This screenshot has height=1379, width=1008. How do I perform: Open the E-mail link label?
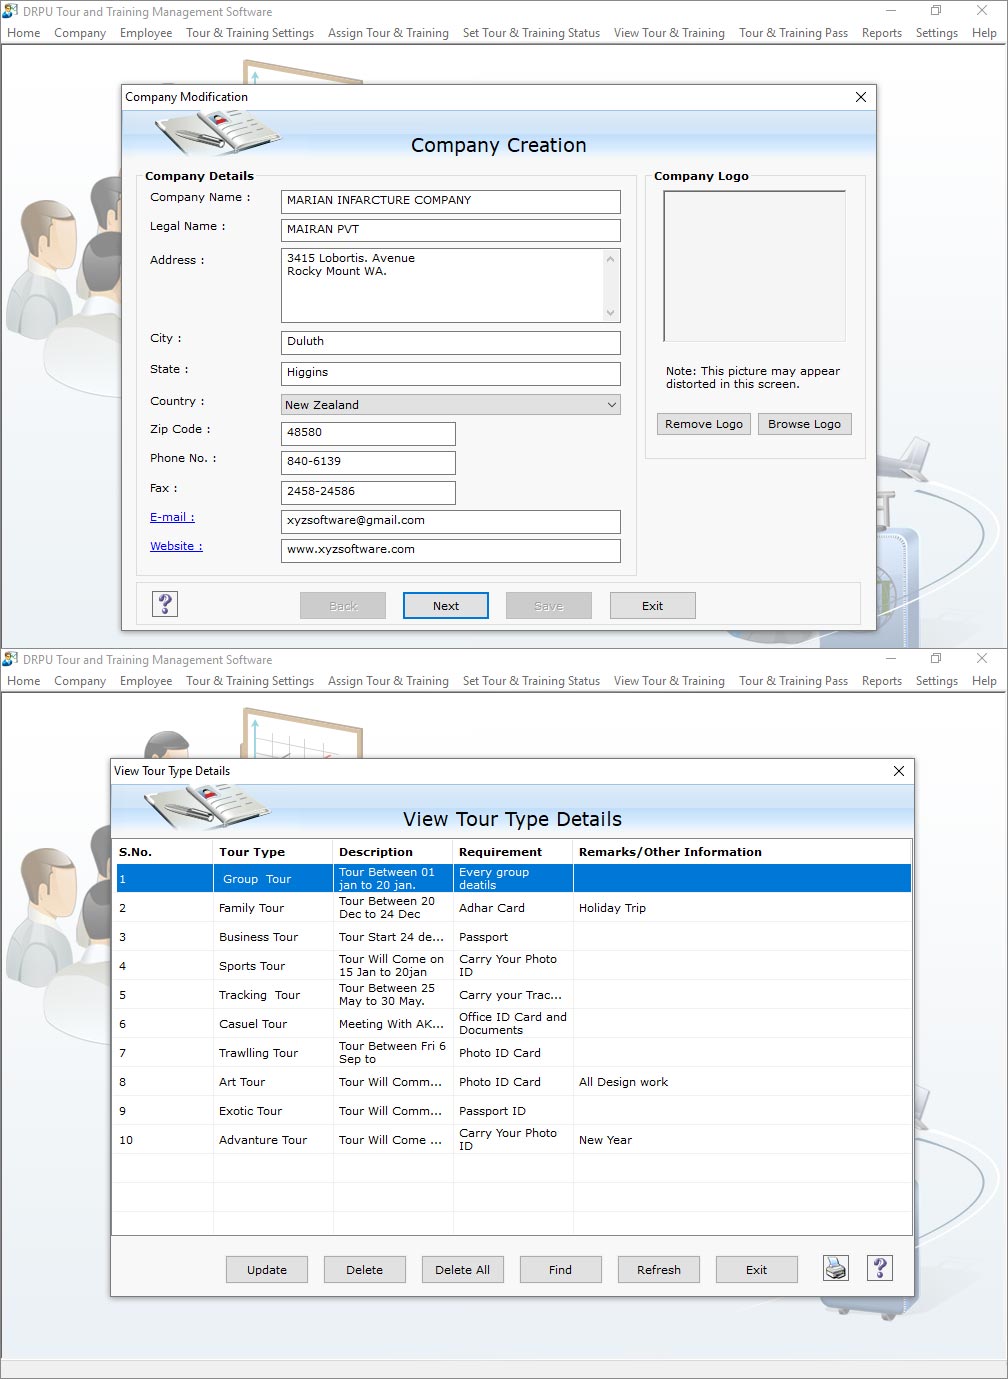[x=171, y=517]
